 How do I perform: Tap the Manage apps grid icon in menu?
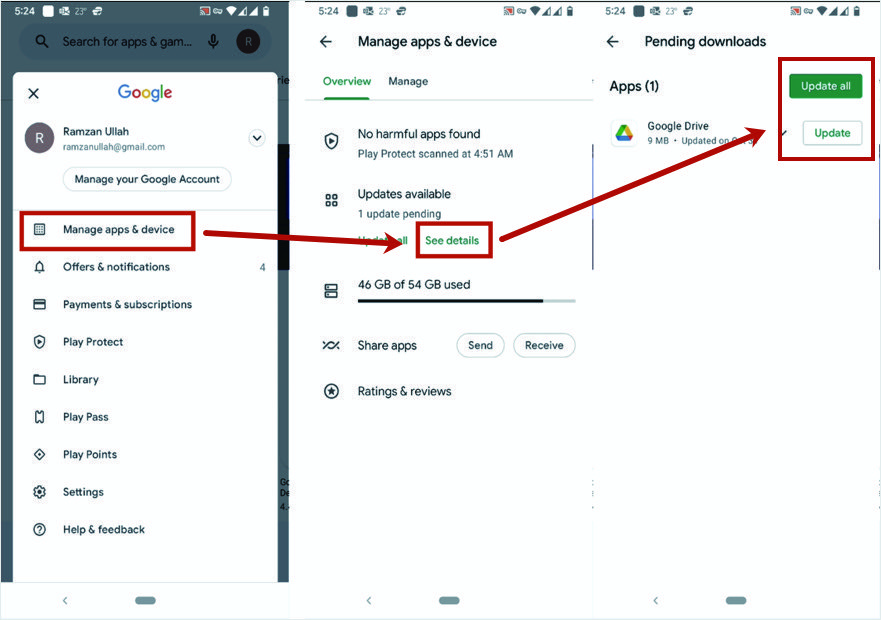coord(39,229)
